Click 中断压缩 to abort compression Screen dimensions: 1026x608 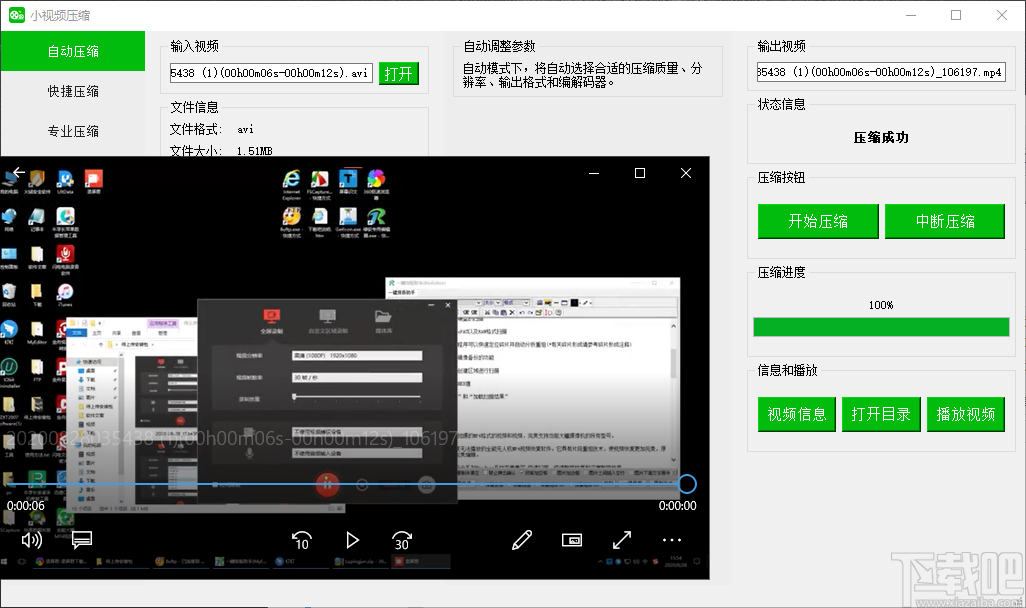tap(945, 221)
